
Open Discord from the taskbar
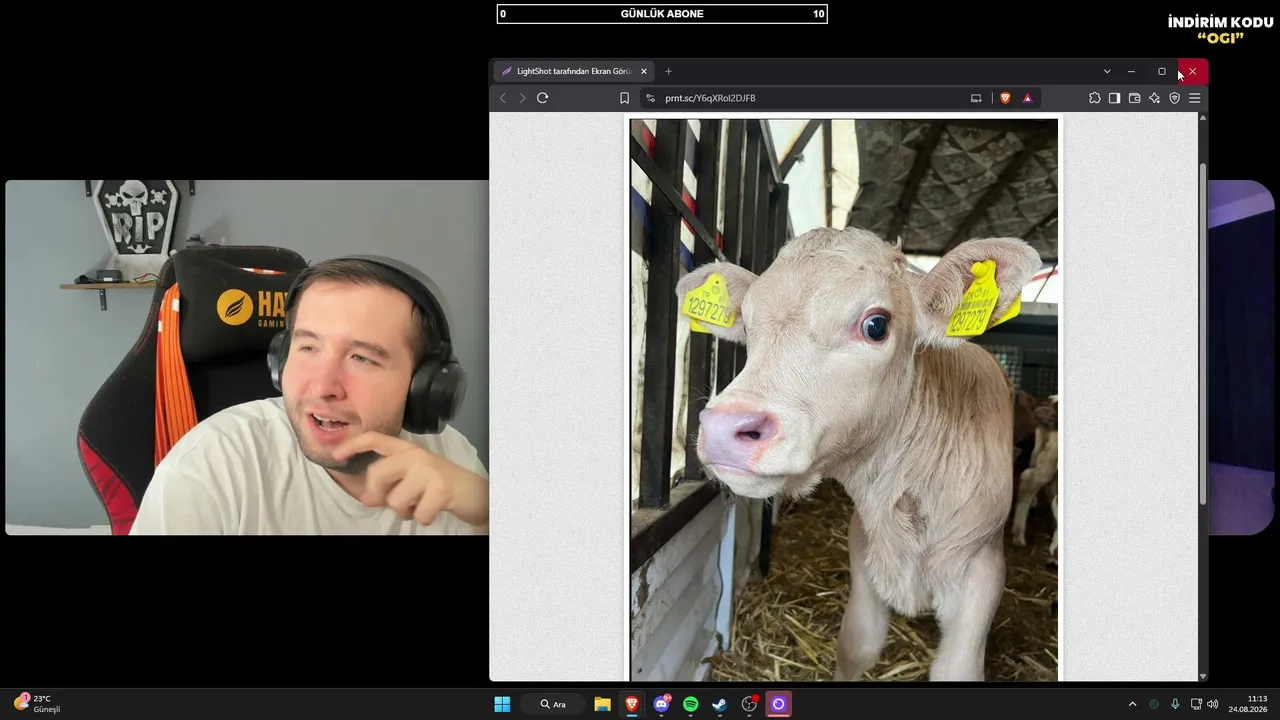click(x=661, y=704)
